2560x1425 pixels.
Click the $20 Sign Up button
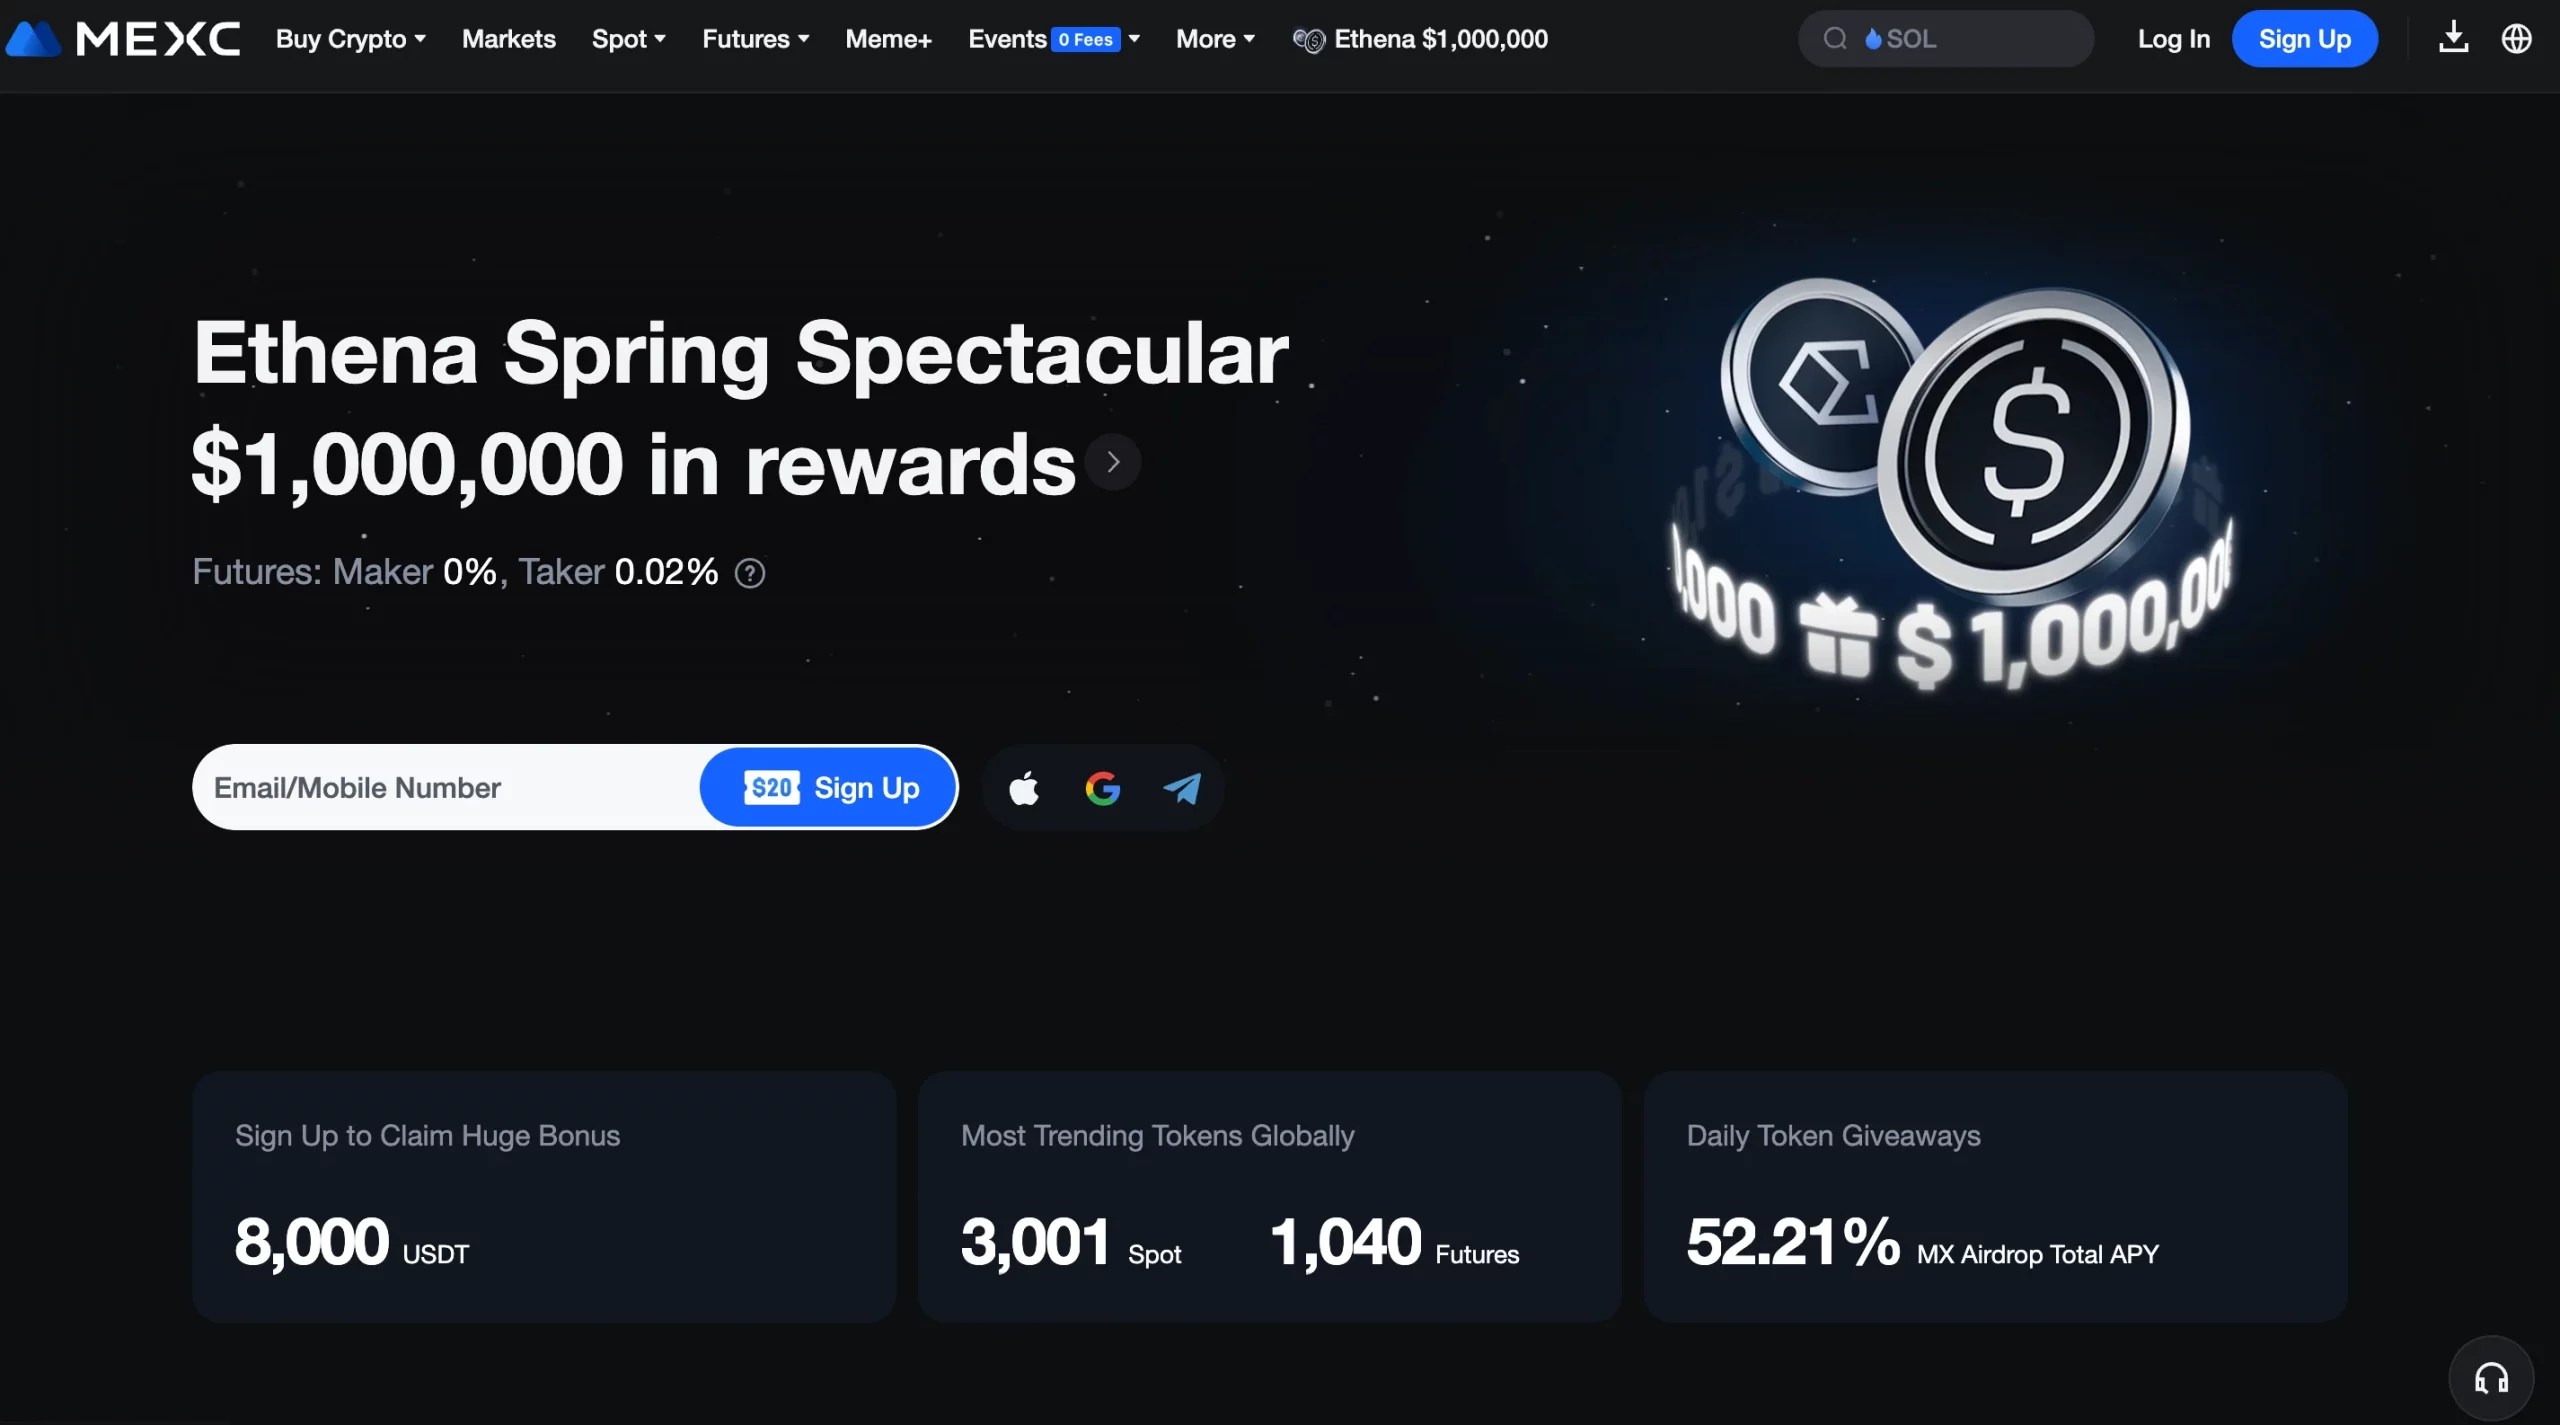click(829, 788)
